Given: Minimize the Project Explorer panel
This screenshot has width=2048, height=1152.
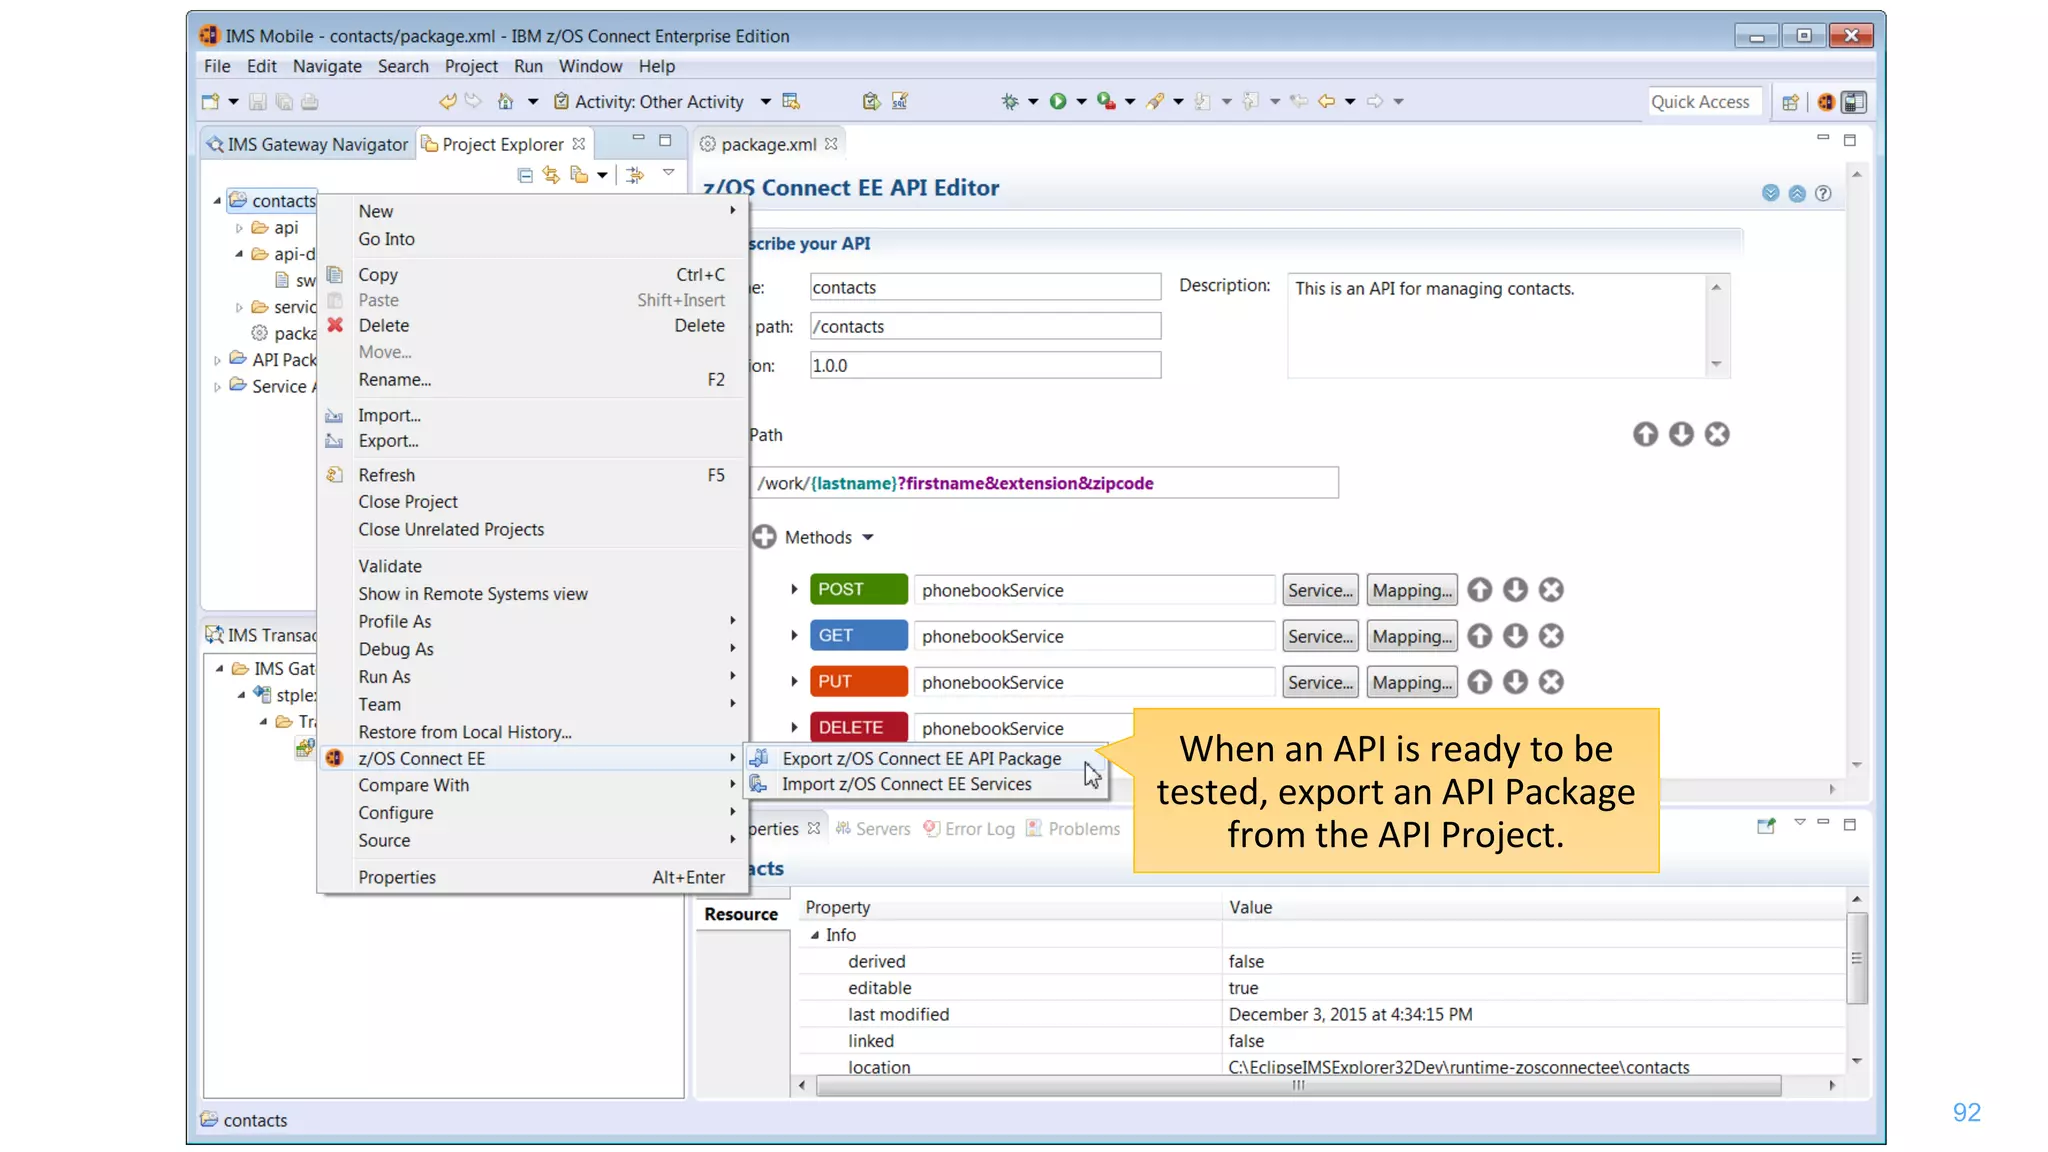Looking at the screenshot, I should pyautogui.click(x=638, y=138).
